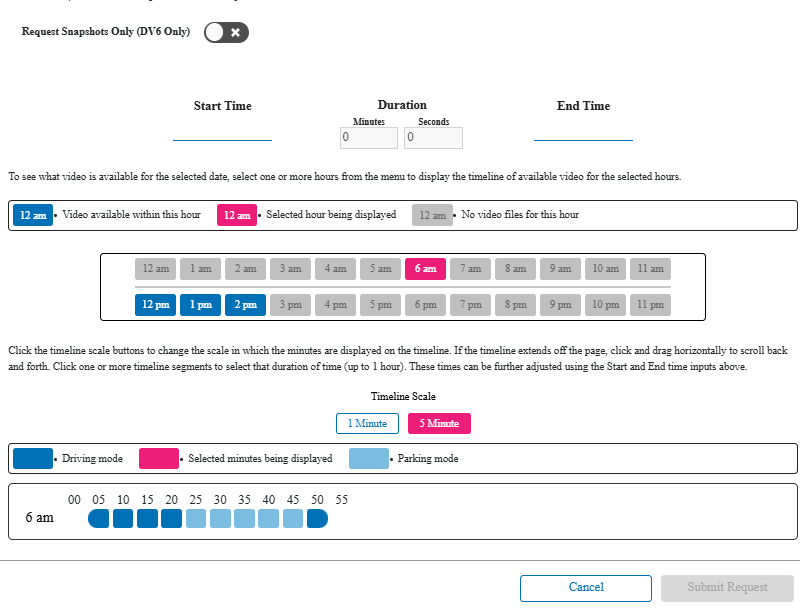Image resolution: width=800 pixels, height=608 pixels.
Task: Select the 15 minute timeline segment
Action: pos(172,518)
